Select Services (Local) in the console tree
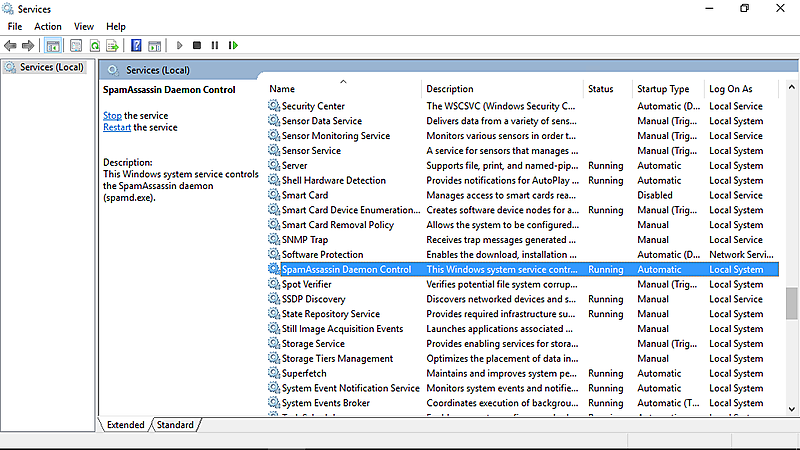 [x=52, y=67]
